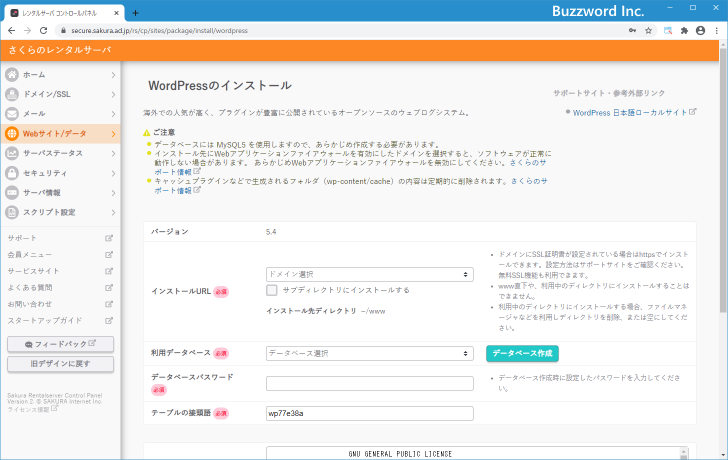
Task: Click the さくらのレンタルサーバ header logo
Action: coord(60,50)
